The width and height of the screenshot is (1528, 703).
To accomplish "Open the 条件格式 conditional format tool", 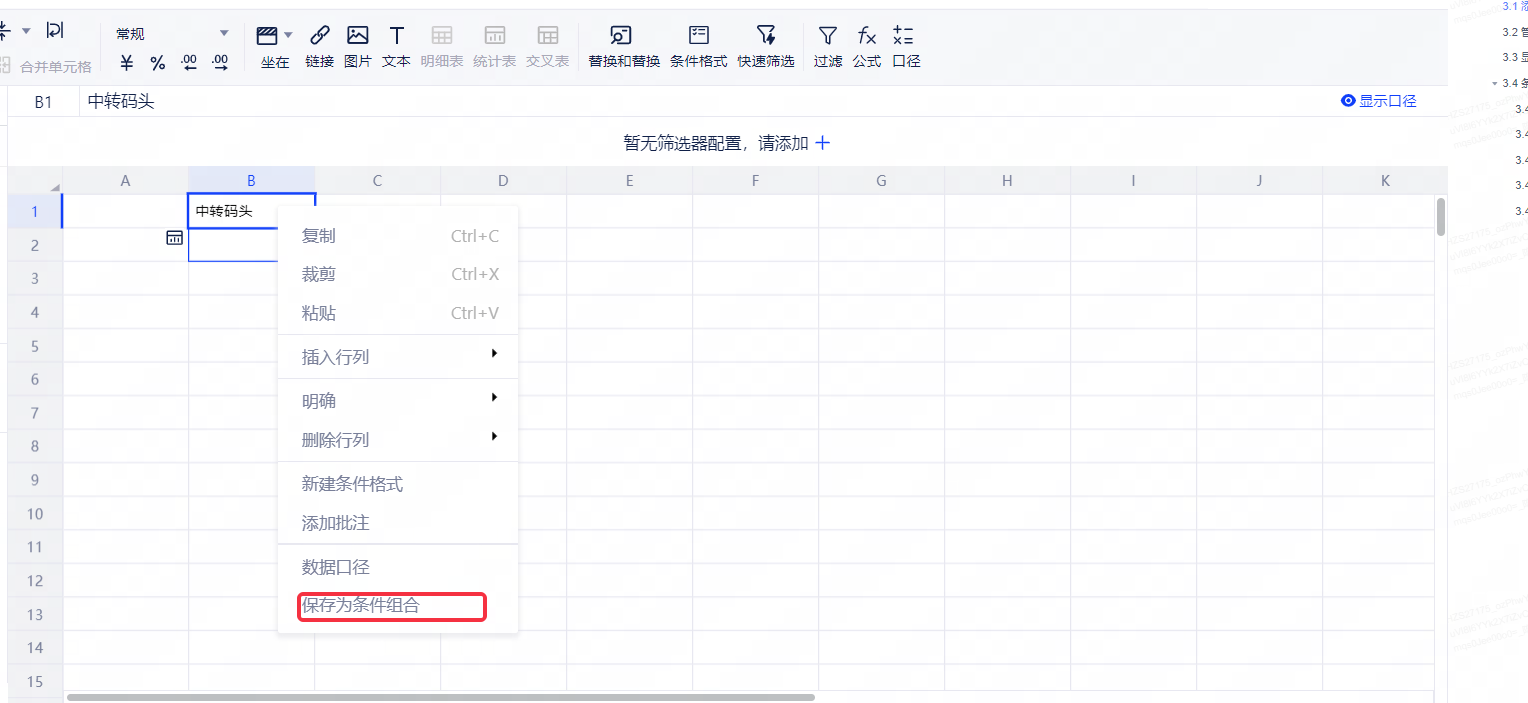I will tap(698, 37).
